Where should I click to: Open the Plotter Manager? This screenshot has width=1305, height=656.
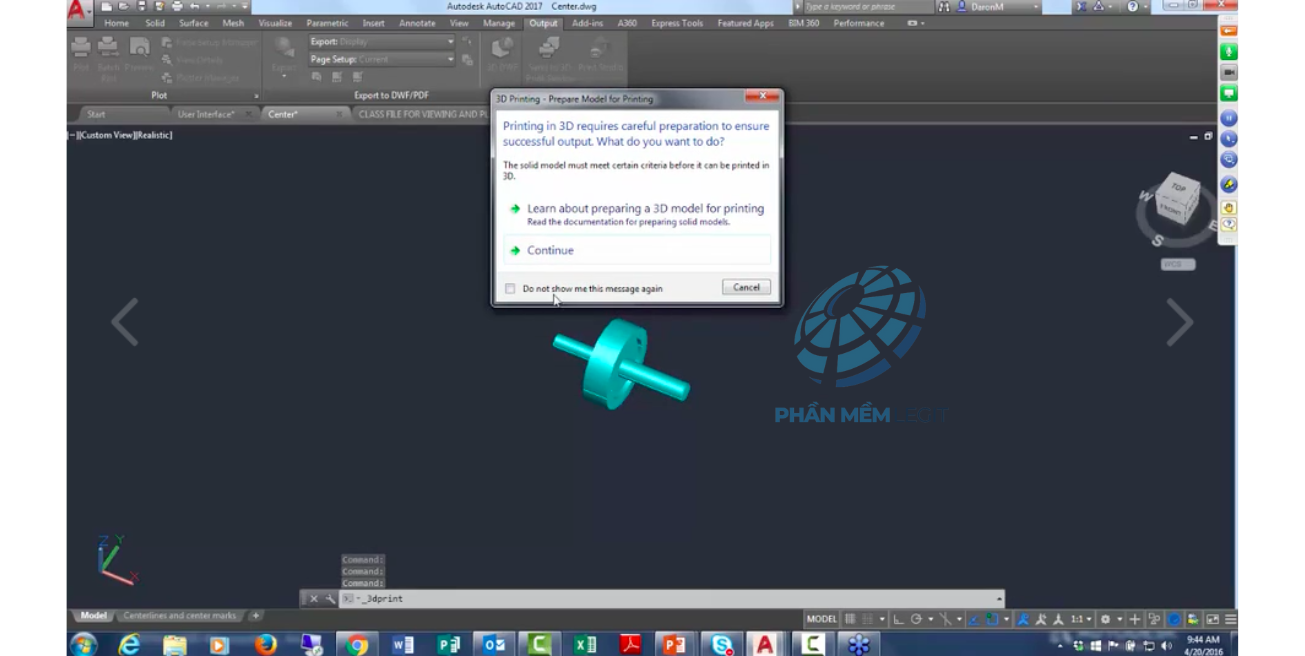(200, 78)
